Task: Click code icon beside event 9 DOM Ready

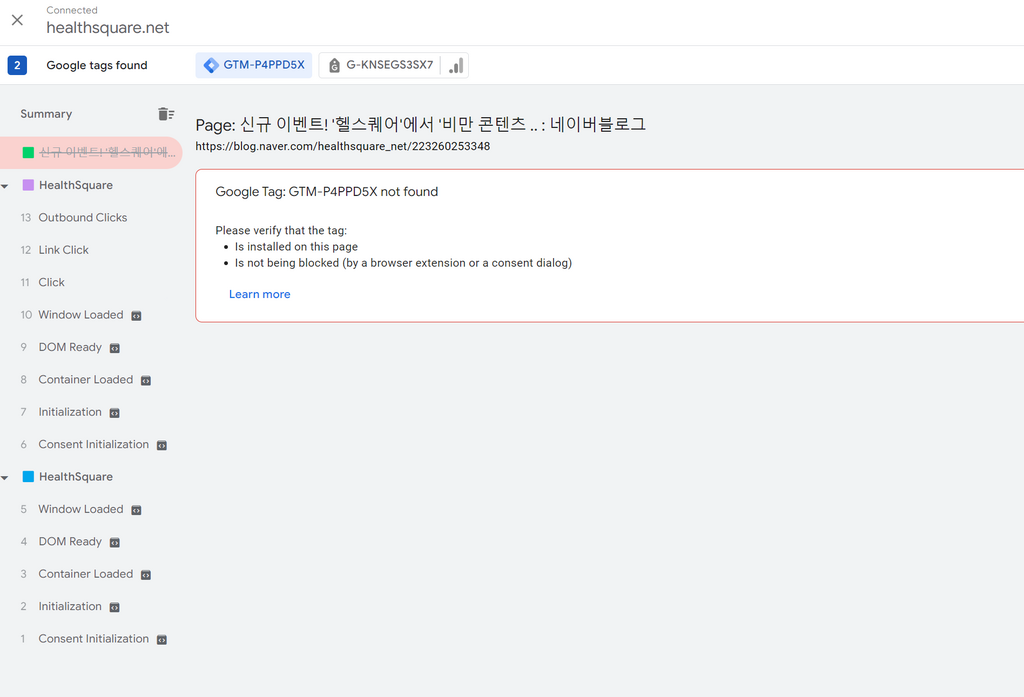Action: pyautogui.click(x=115, y=348)
